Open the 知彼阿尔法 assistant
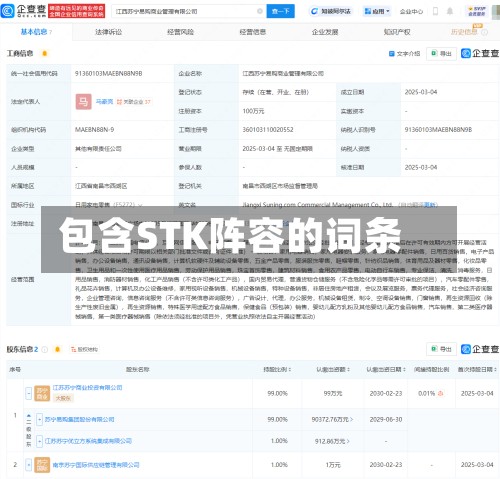The image size is (500, 479). (x=331, y=11)
